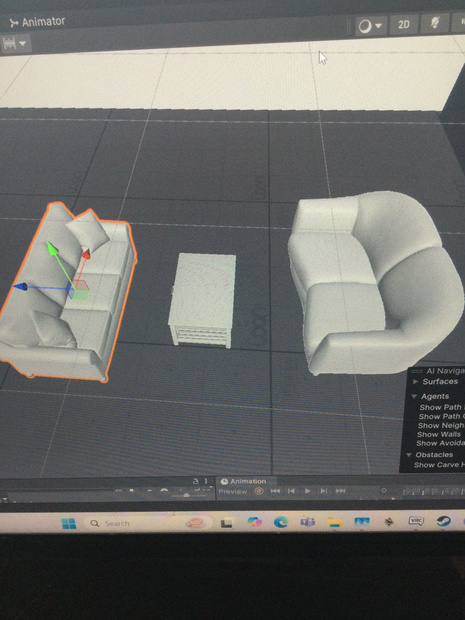This screenshot has width=465, height=620.
Task: Toggle Show Carve Hull option
Action: coord(439,465)
